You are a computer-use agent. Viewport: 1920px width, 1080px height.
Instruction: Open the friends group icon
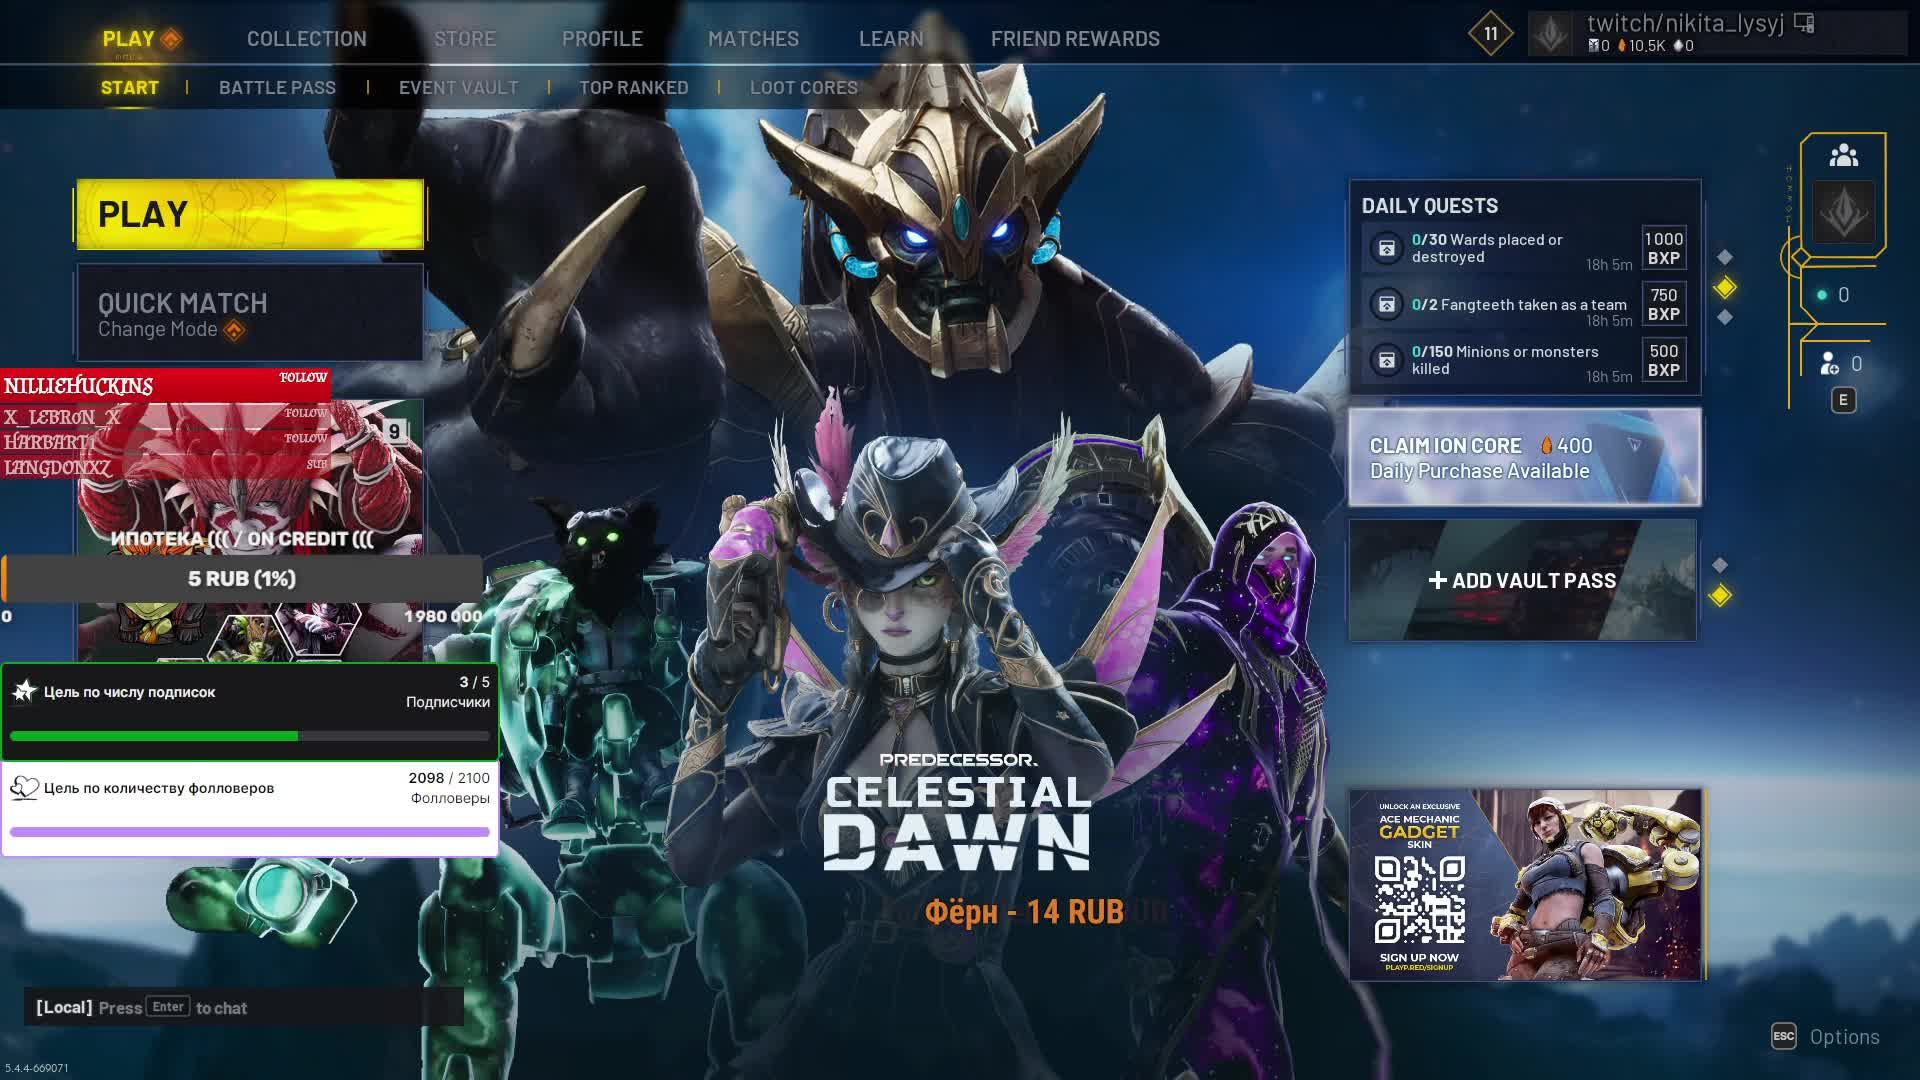coord(1844,156)
